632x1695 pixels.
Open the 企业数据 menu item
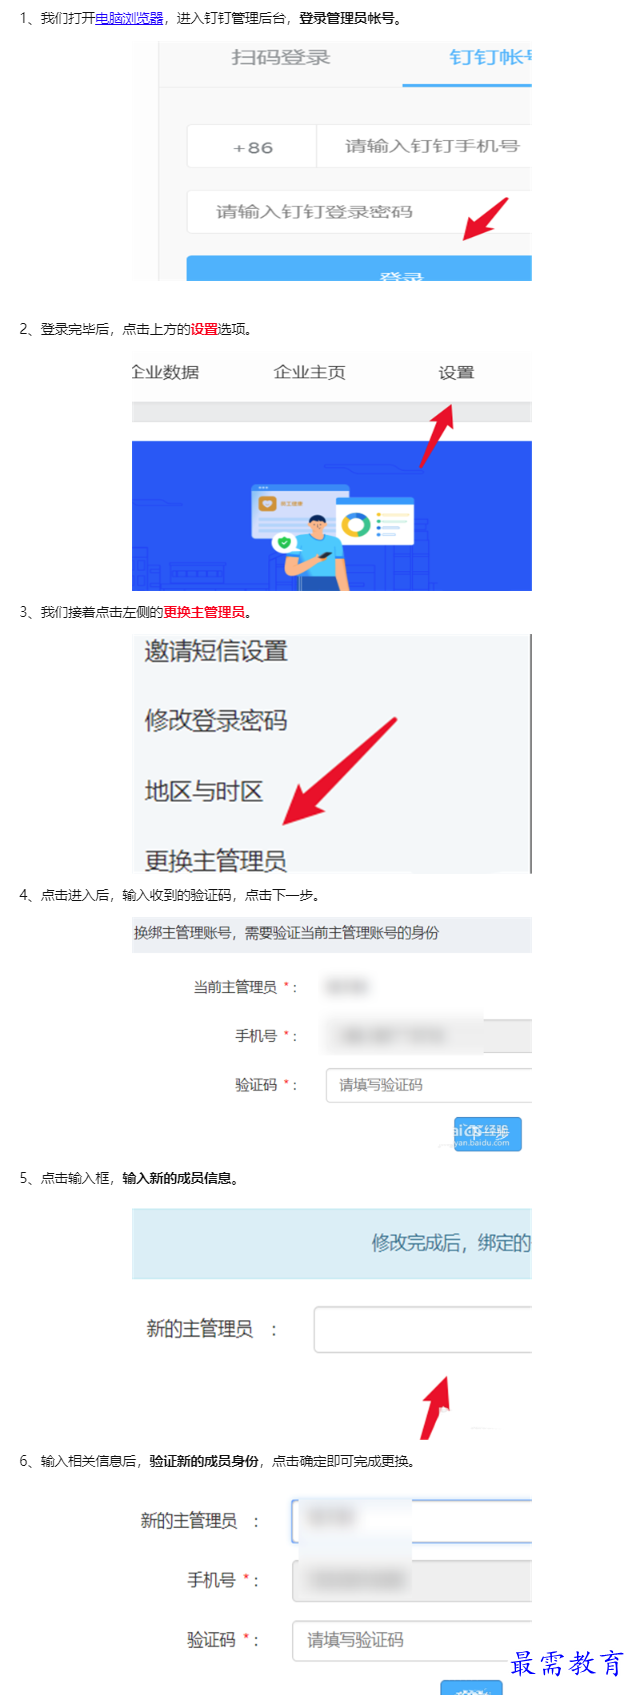point(166,373)
